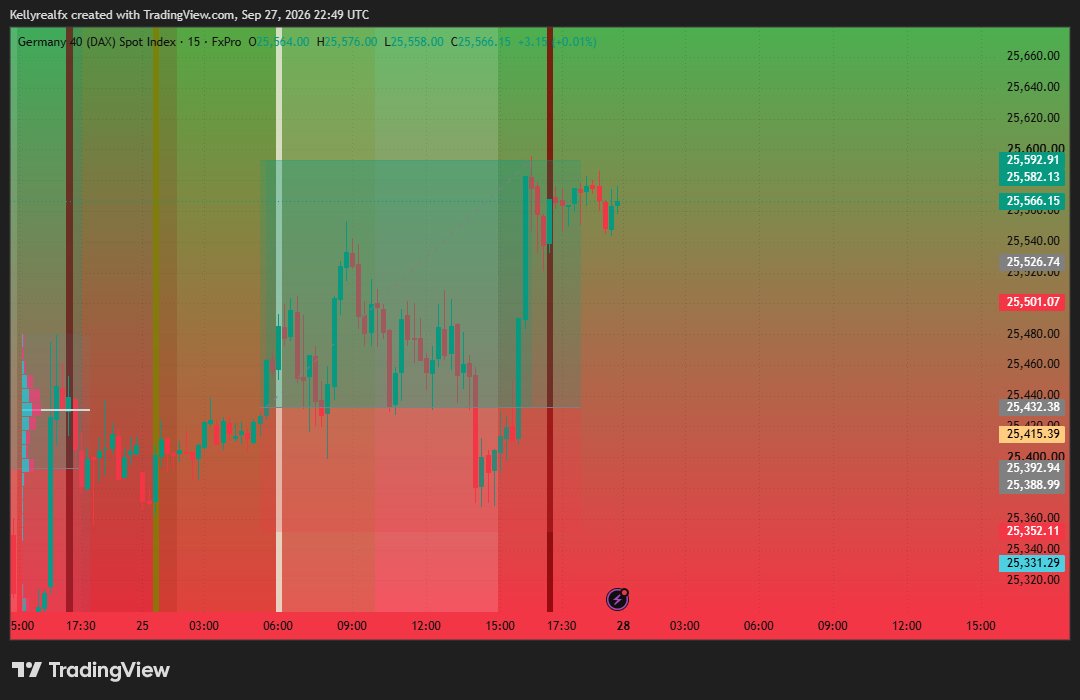This screenshot has width=1080, height=700.
Task: Click the first 09:00 time label
Action: [351, 626]
